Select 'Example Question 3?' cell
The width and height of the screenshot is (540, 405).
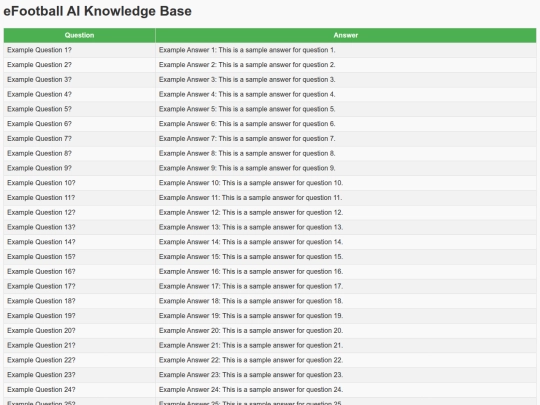[80, 80]
